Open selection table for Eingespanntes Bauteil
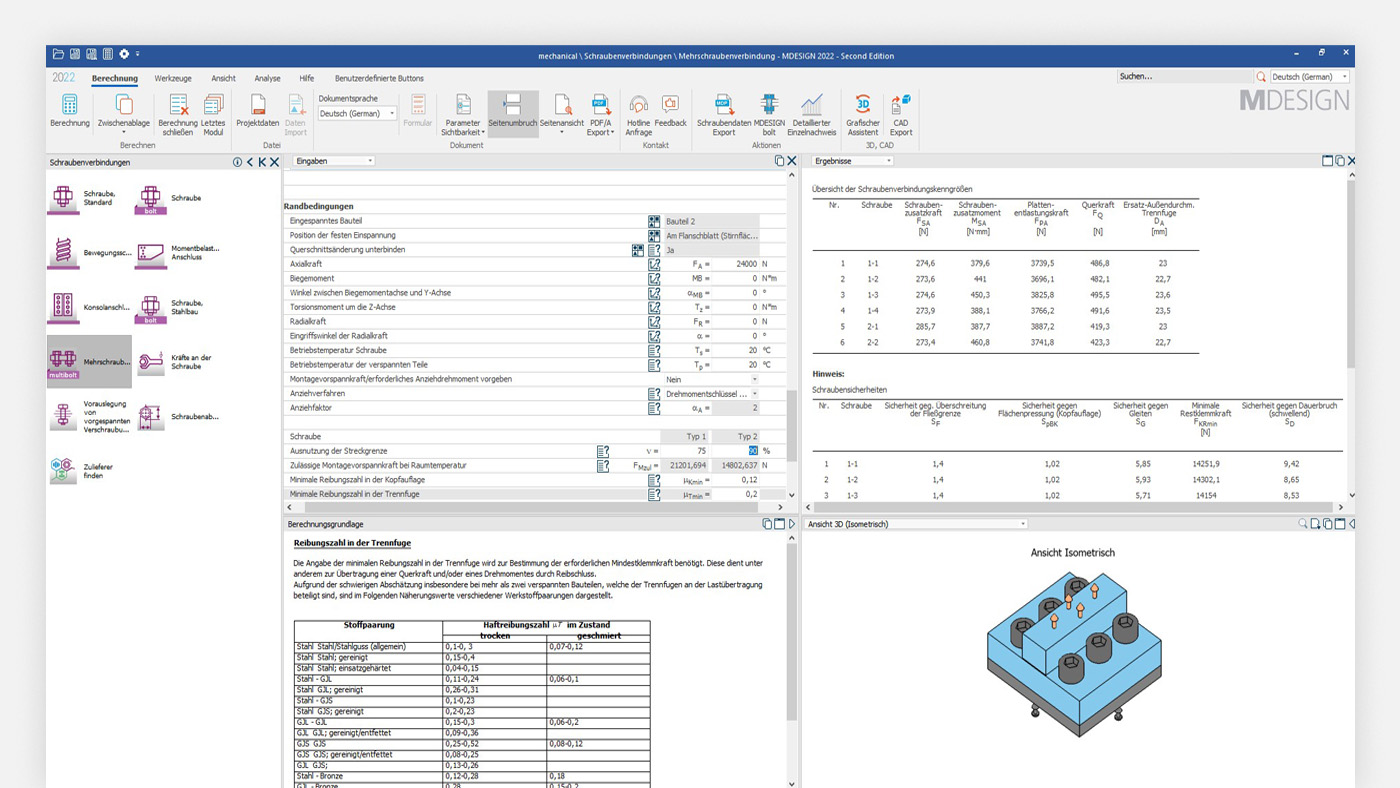1400x788 pixels. [654, 221]
